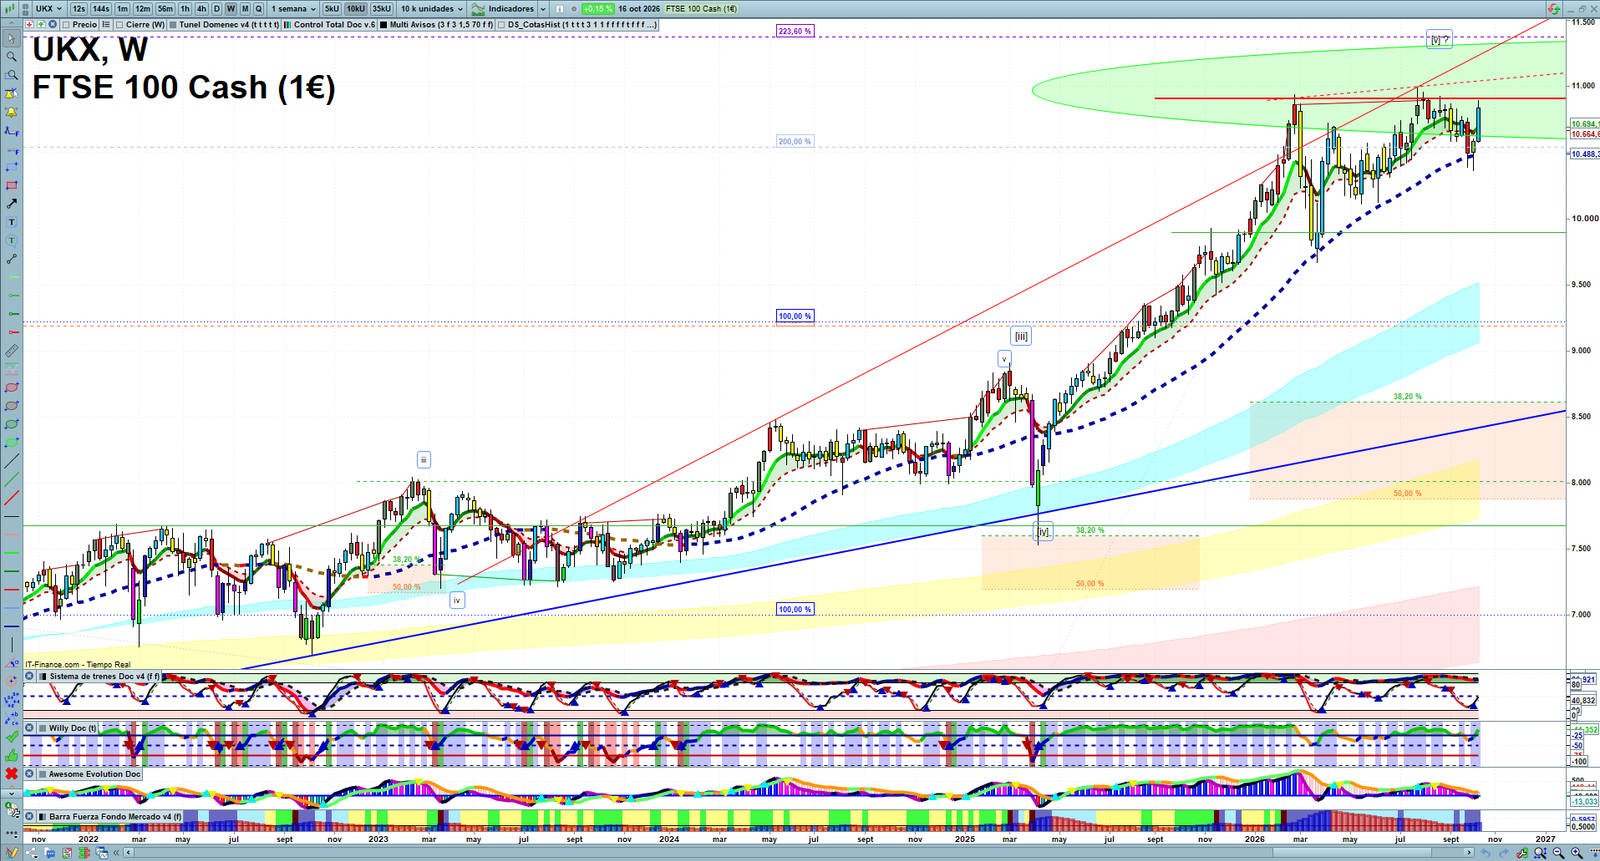Open the 1 semana period dropdown

(x=295, y=9)
